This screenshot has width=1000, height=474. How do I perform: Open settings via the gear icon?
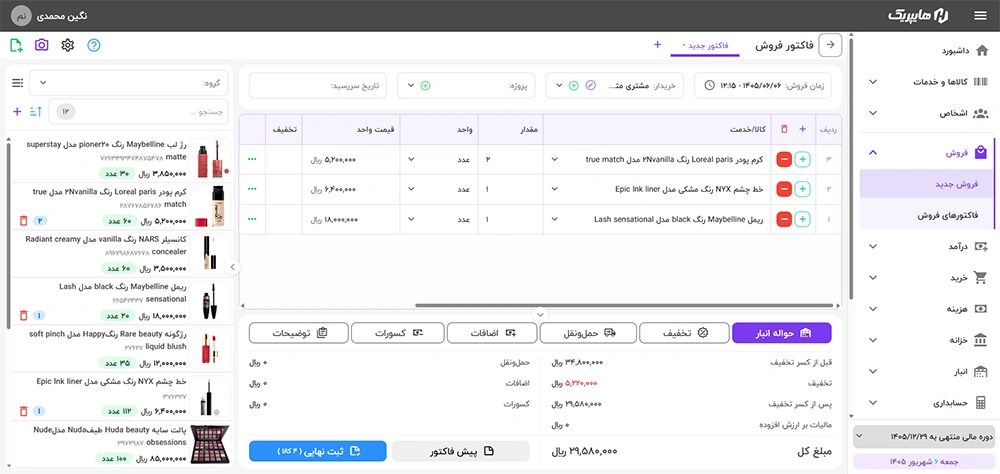click(x=68, y=45)
